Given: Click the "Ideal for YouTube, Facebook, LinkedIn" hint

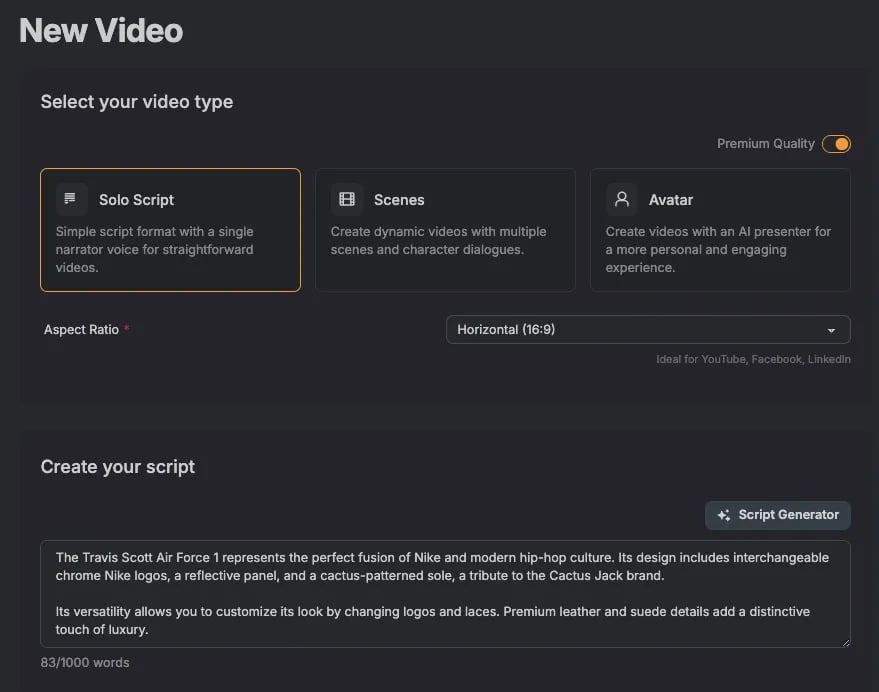Looking at the screenshot, I should tap(753, 359).
